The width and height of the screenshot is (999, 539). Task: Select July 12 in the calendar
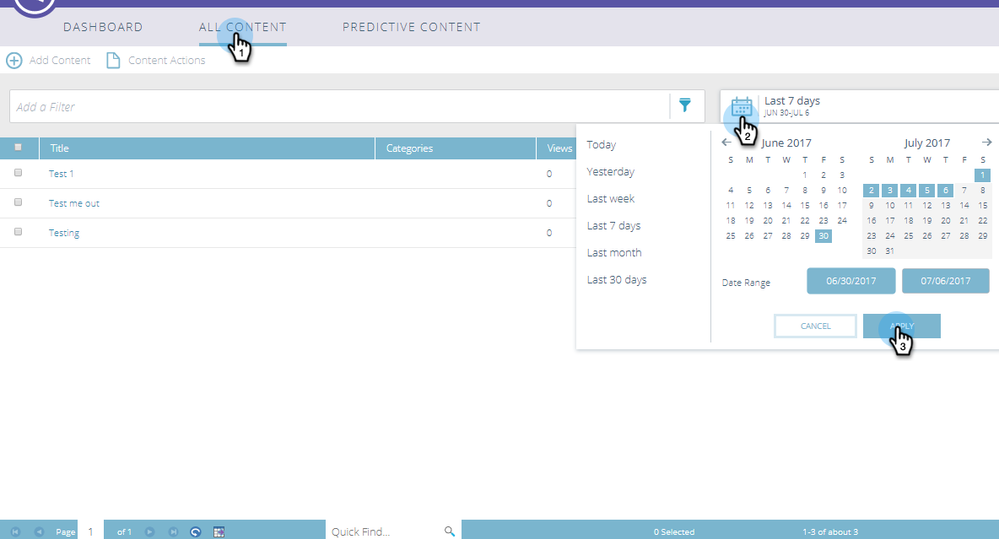tap(927, 205)
